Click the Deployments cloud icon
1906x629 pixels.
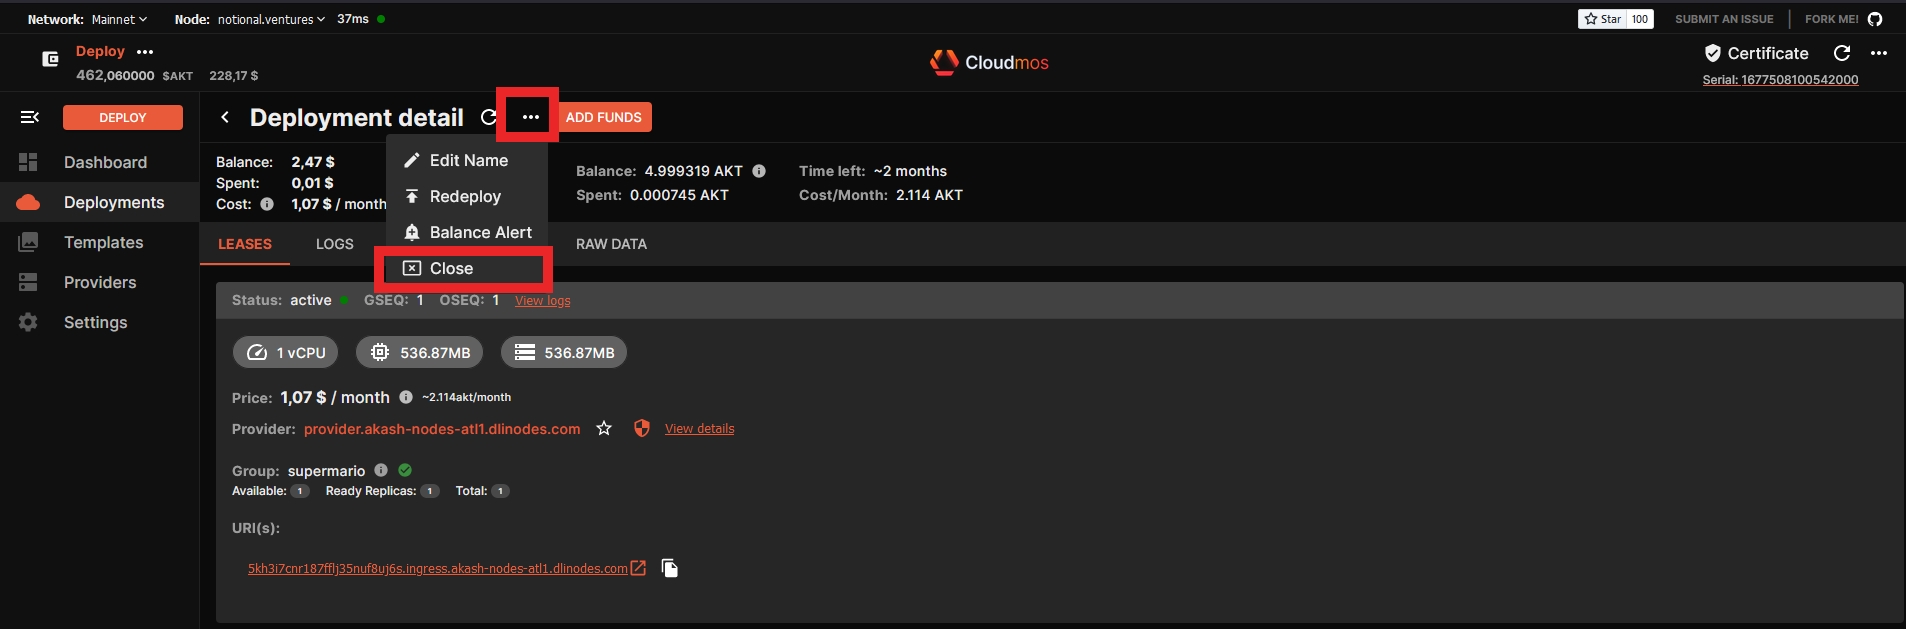coord(28,202)
